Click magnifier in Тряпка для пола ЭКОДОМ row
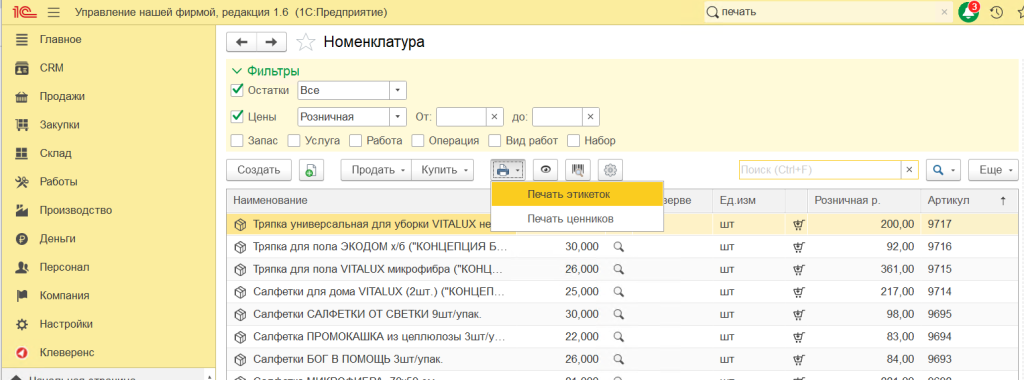This screenshot has width=1024, height=380. click(x=618, y=247)
